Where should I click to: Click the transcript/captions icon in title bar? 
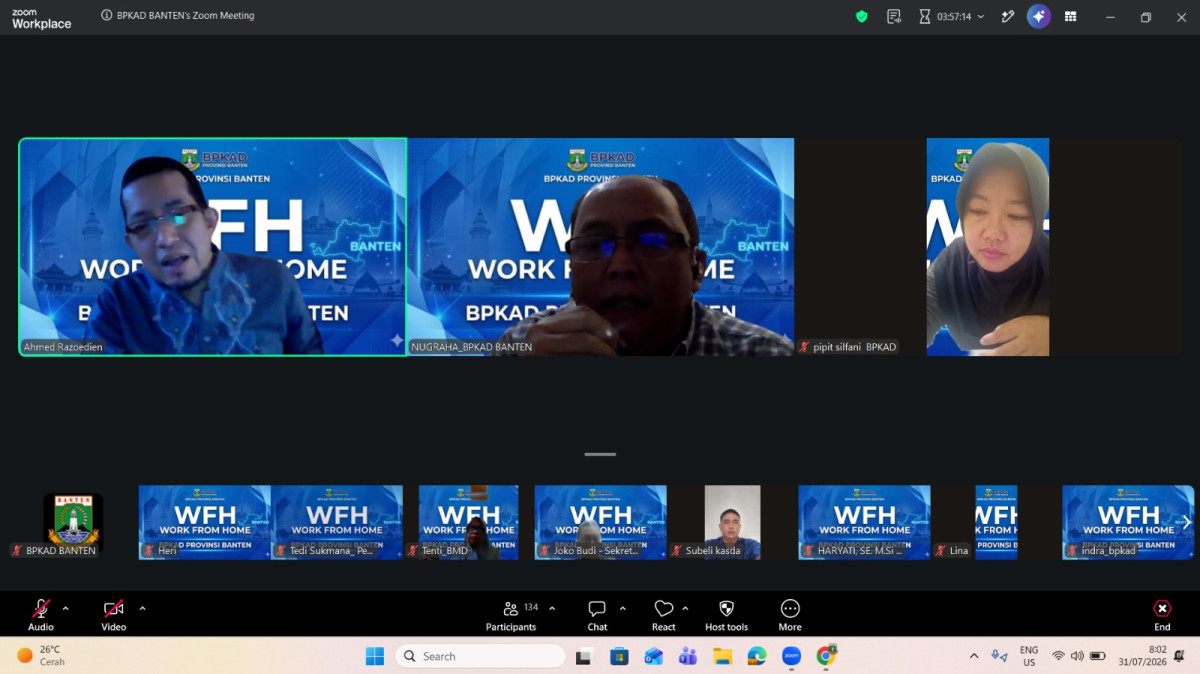coord(894,16)
